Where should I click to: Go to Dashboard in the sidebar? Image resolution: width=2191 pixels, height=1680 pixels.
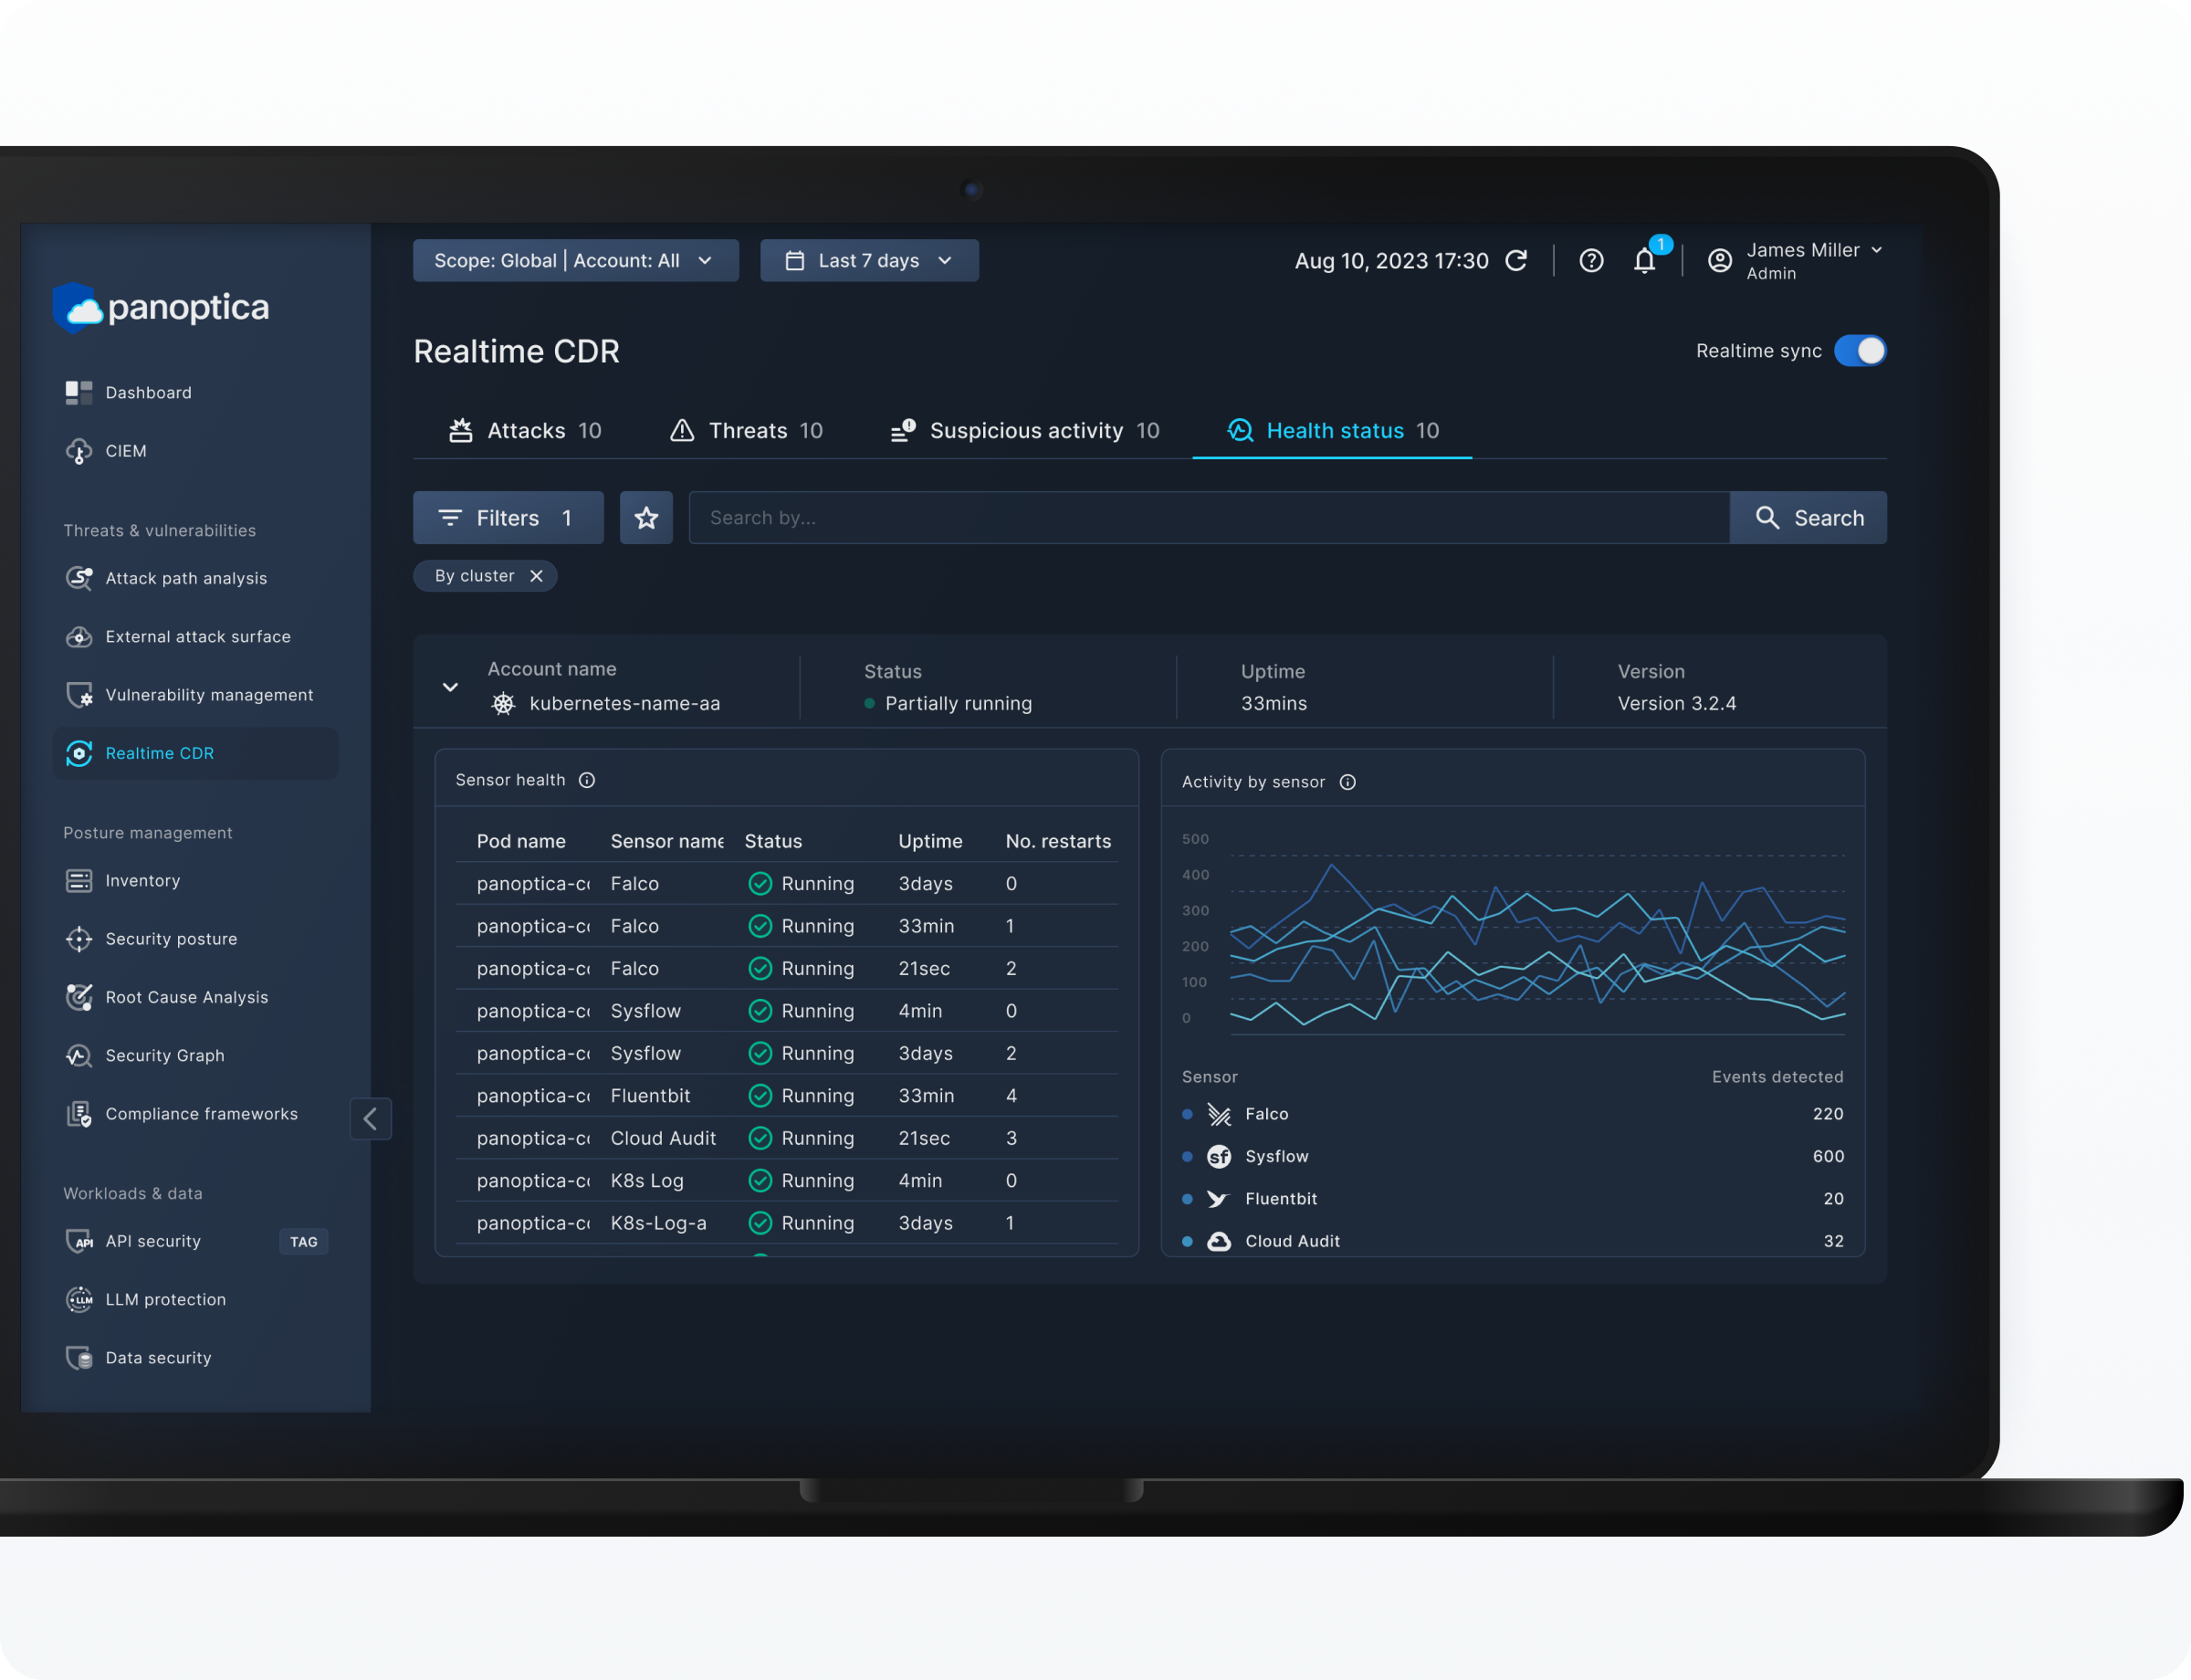(149, 393)
